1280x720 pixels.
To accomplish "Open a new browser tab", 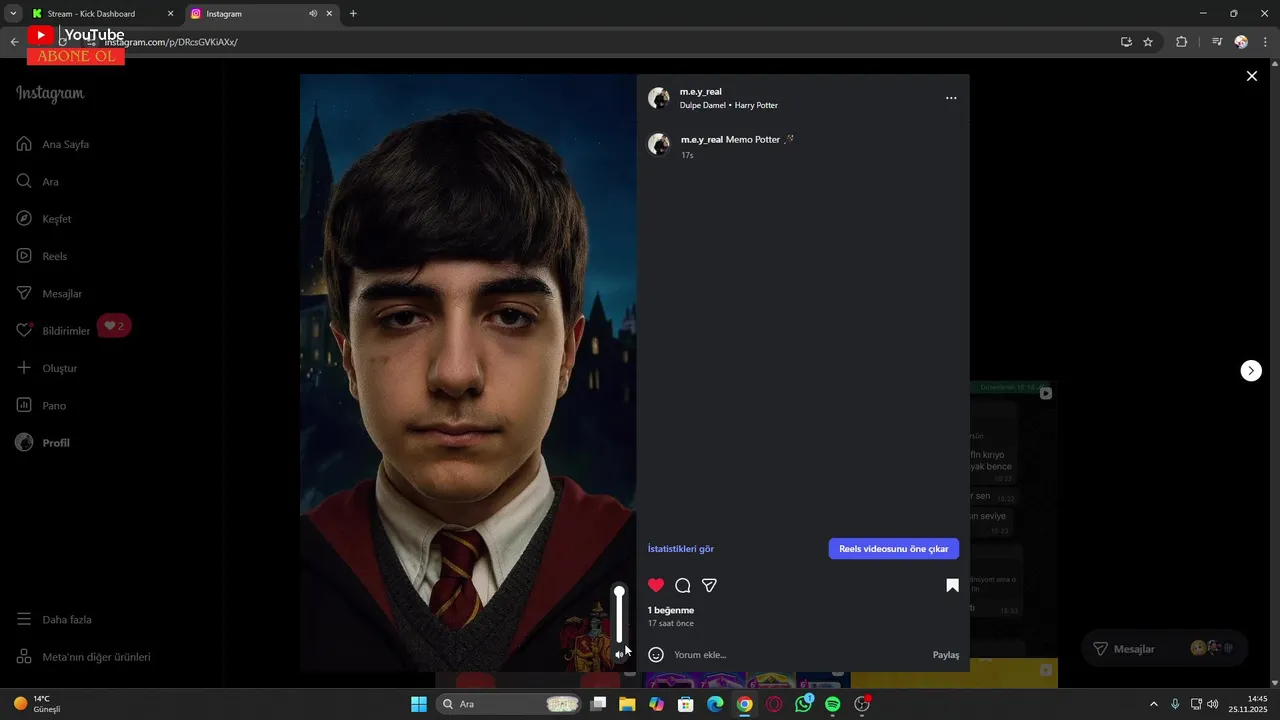I will 353,14.
